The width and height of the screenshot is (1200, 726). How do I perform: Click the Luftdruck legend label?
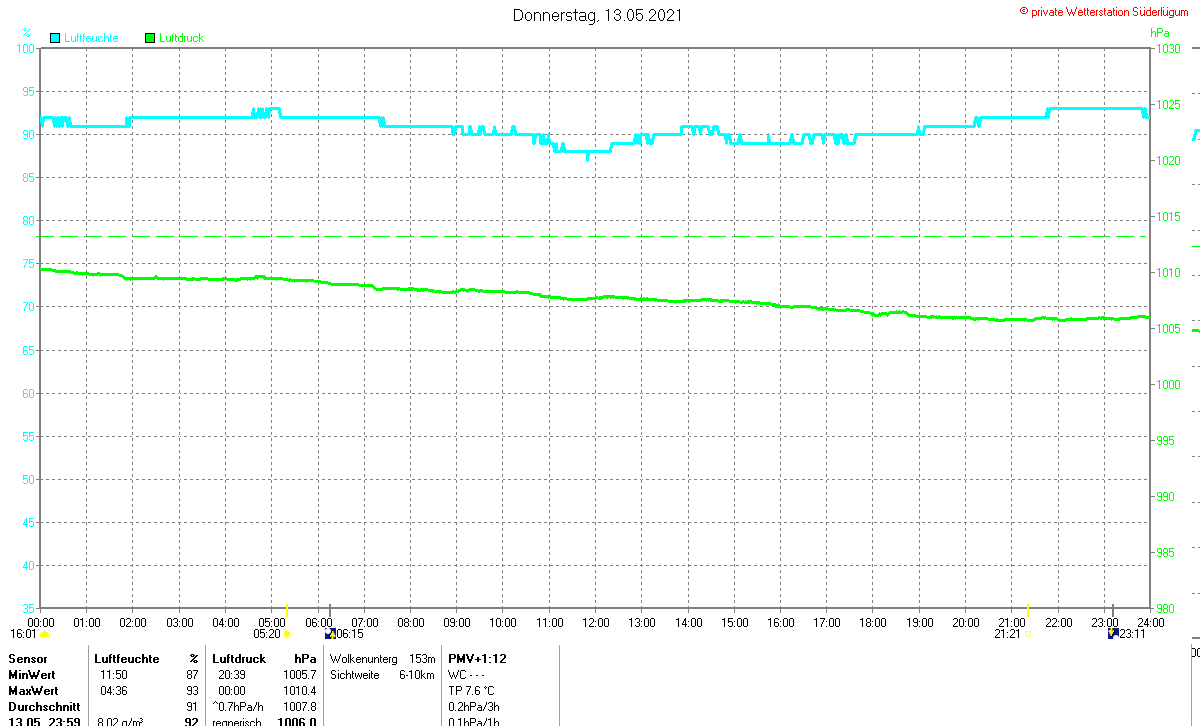tap(181, 38)
